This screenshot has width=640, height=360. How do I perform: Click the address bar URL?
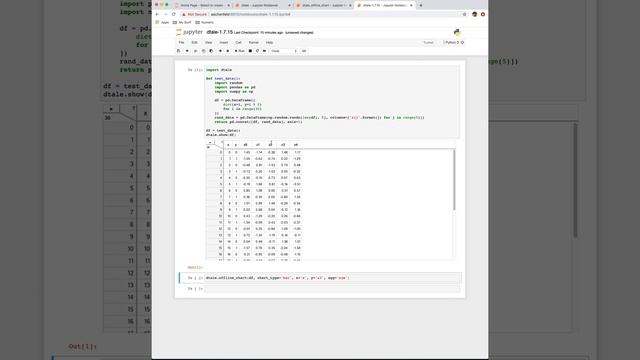[250, 14]
